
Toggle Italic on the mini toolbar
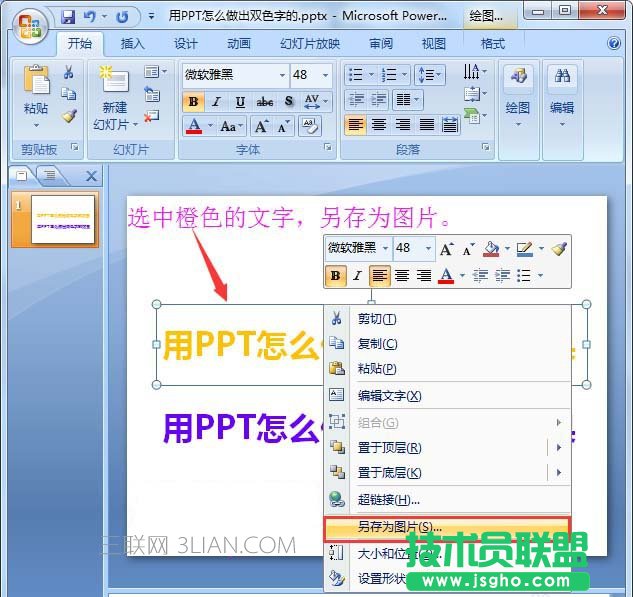pos(357,276)
